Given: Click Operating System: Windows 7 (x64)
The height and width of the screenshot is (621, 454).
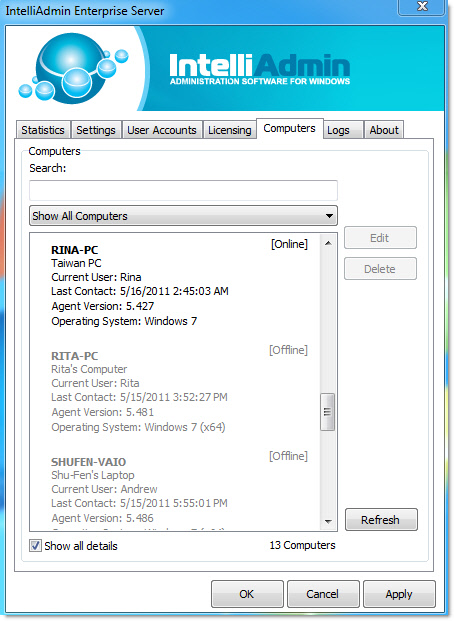Looking at the screenshot, I should [x=138, y=427].
